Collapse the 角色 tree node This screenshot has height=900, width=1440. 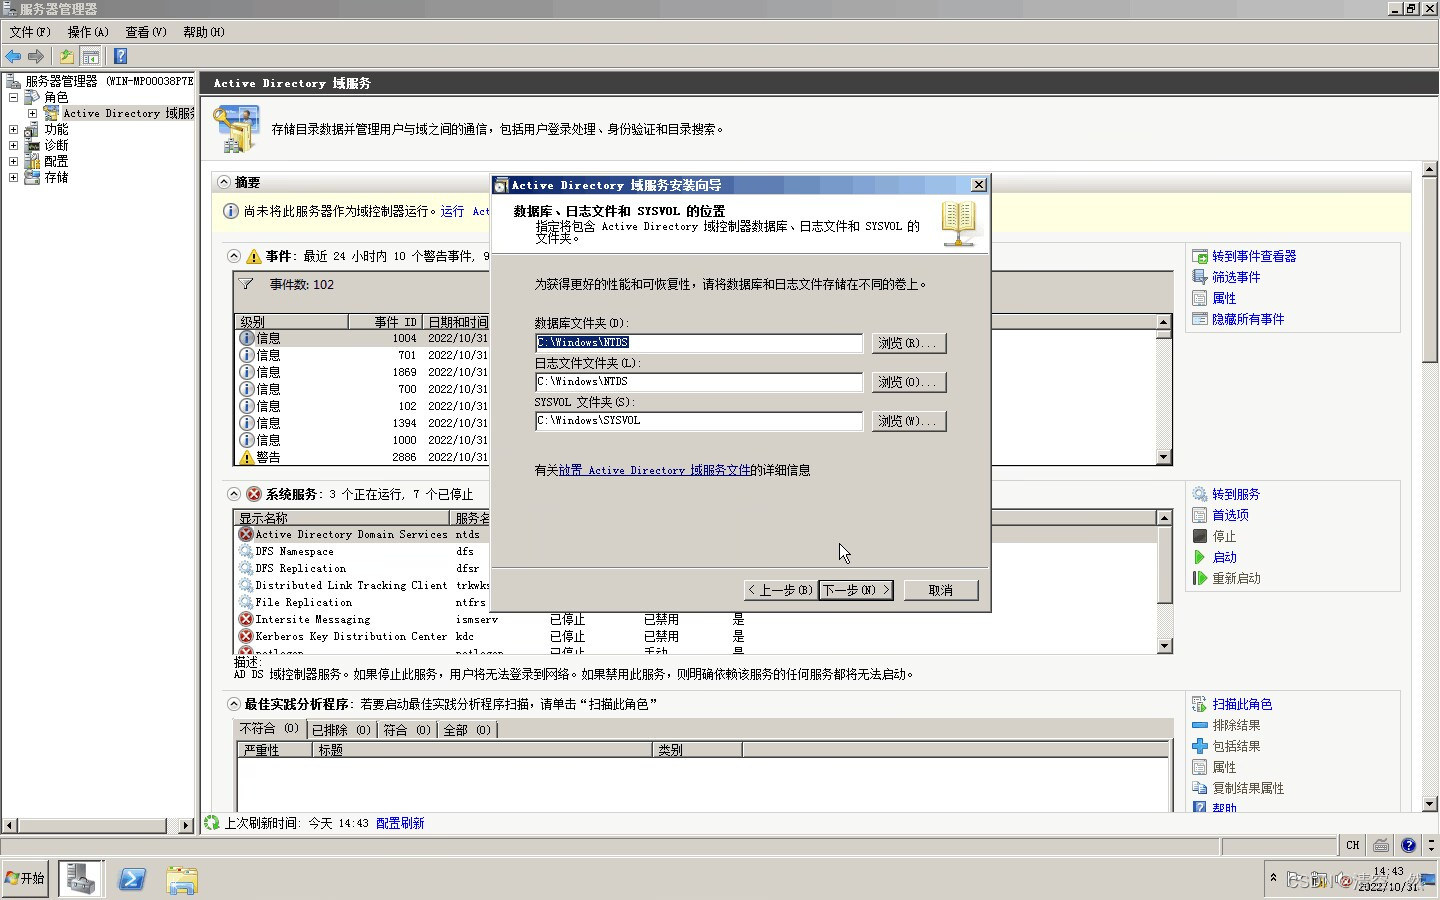pos(13,97)
